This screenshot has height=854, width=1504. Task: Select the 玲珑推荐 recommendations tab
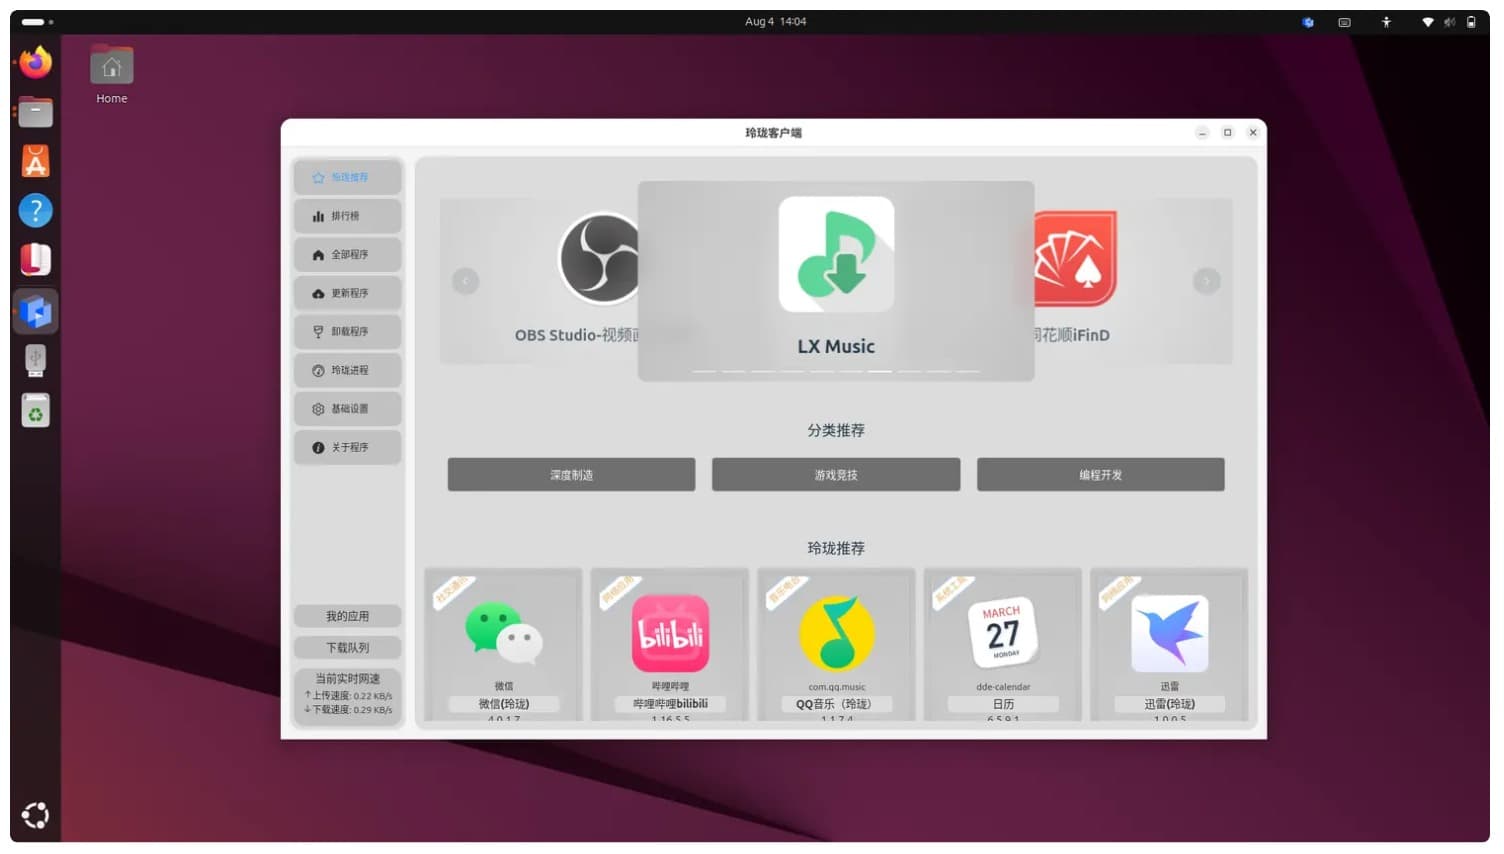347,178
